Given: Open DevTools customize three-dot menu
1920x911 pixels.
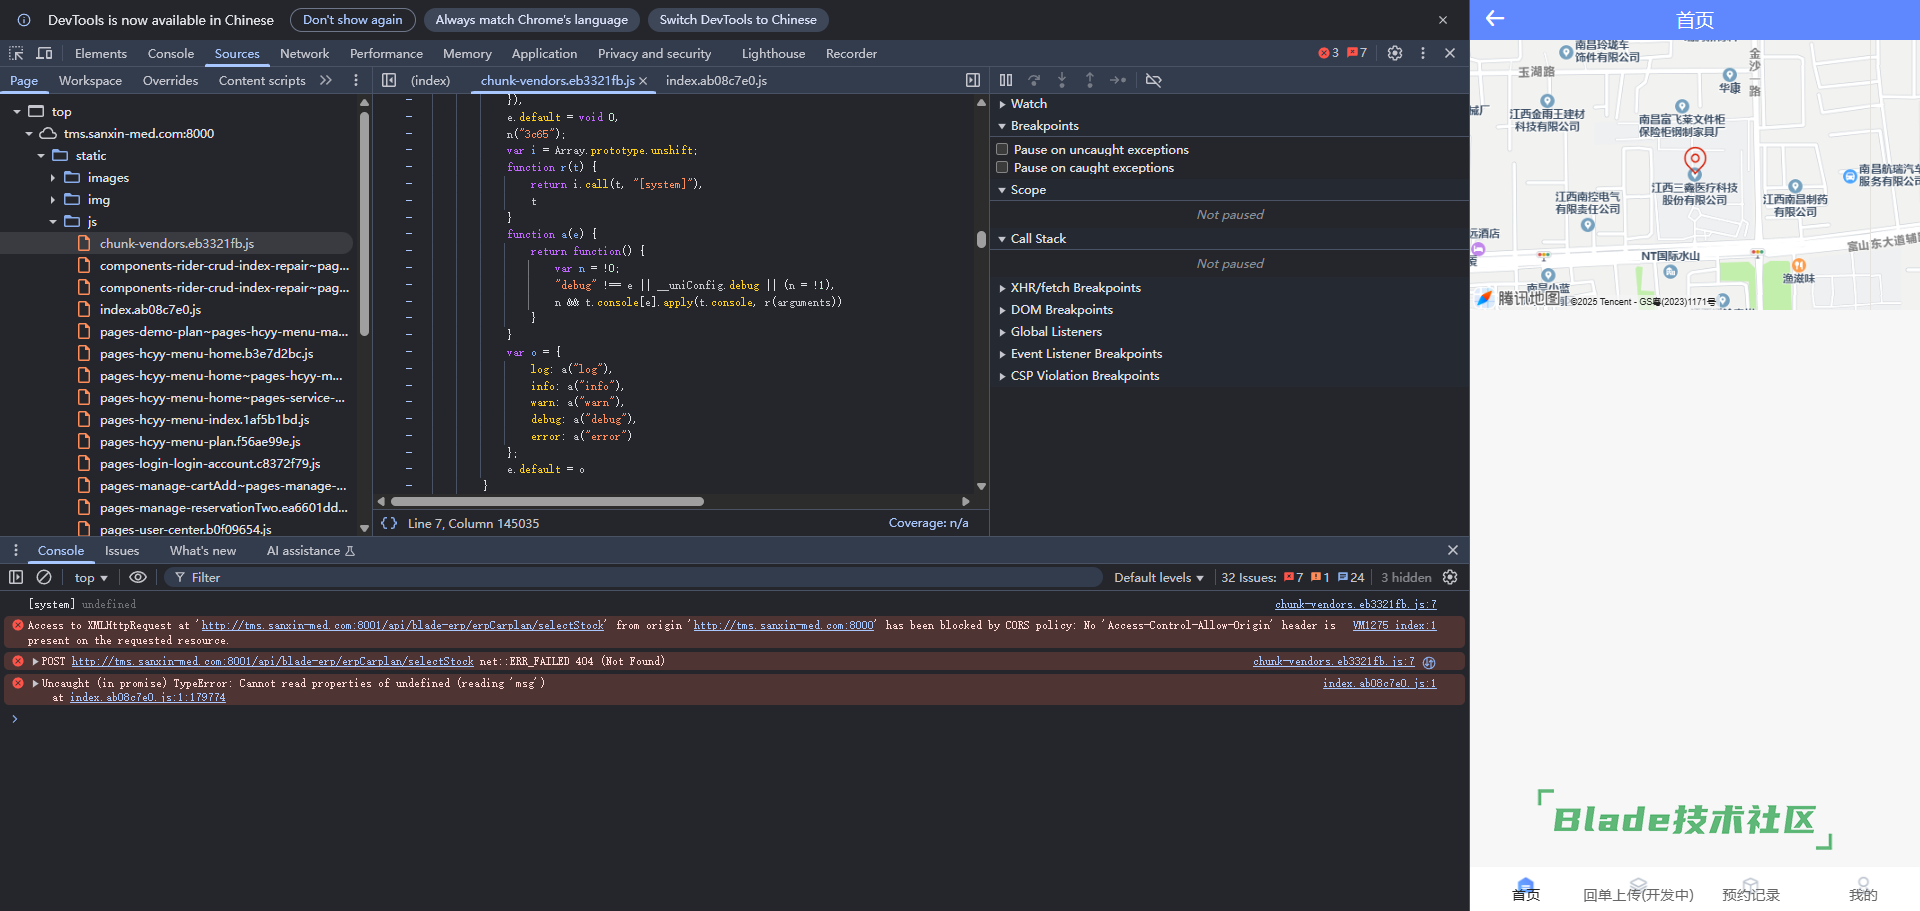Looking at the screenshot, I should (x=1423, y=53).
